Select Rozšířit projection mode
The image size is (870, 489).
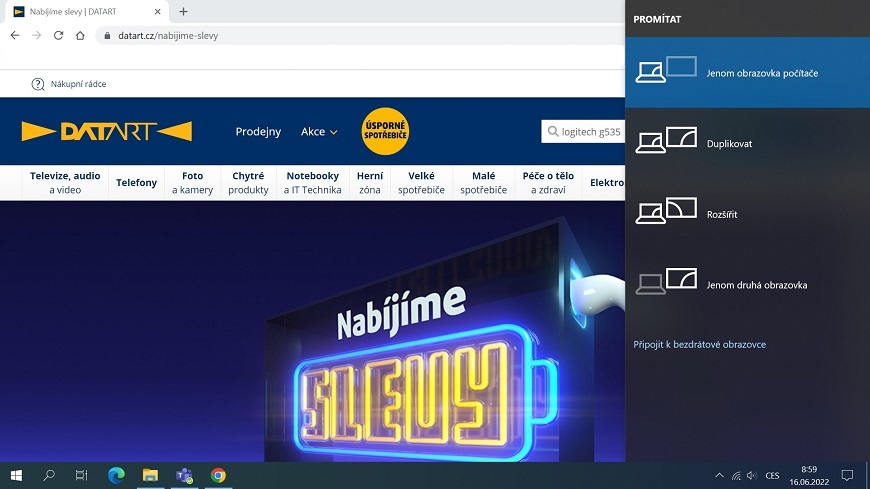click(747, 214)
